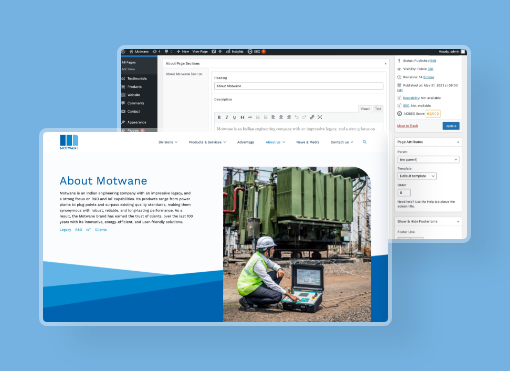Viewport: 510px width, 371px height.
Task: Focus the Heading field containing About Motwane
Action: (299, 86)
